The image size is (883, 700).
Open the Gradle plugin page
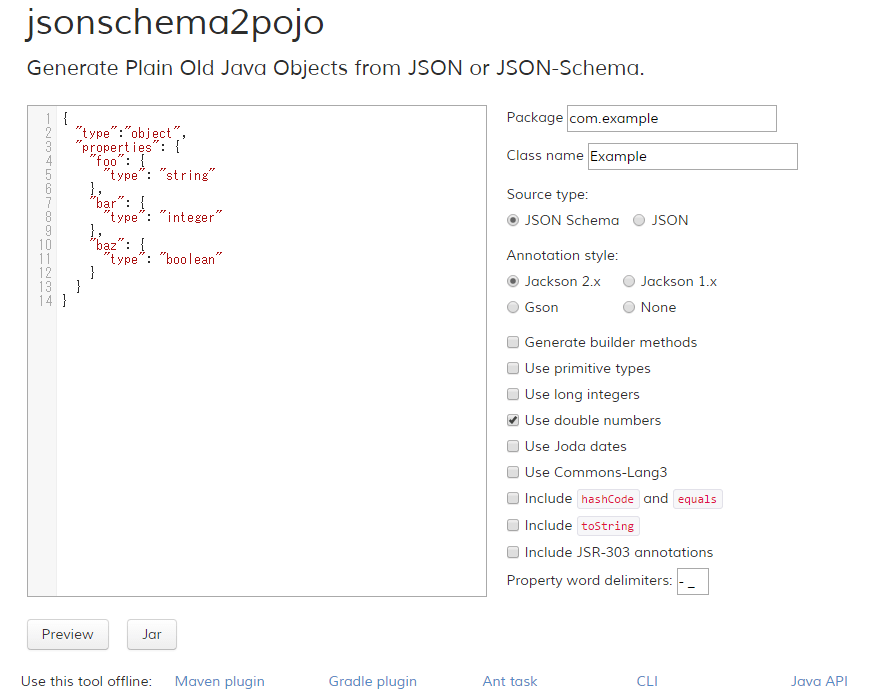pos(372,680)
